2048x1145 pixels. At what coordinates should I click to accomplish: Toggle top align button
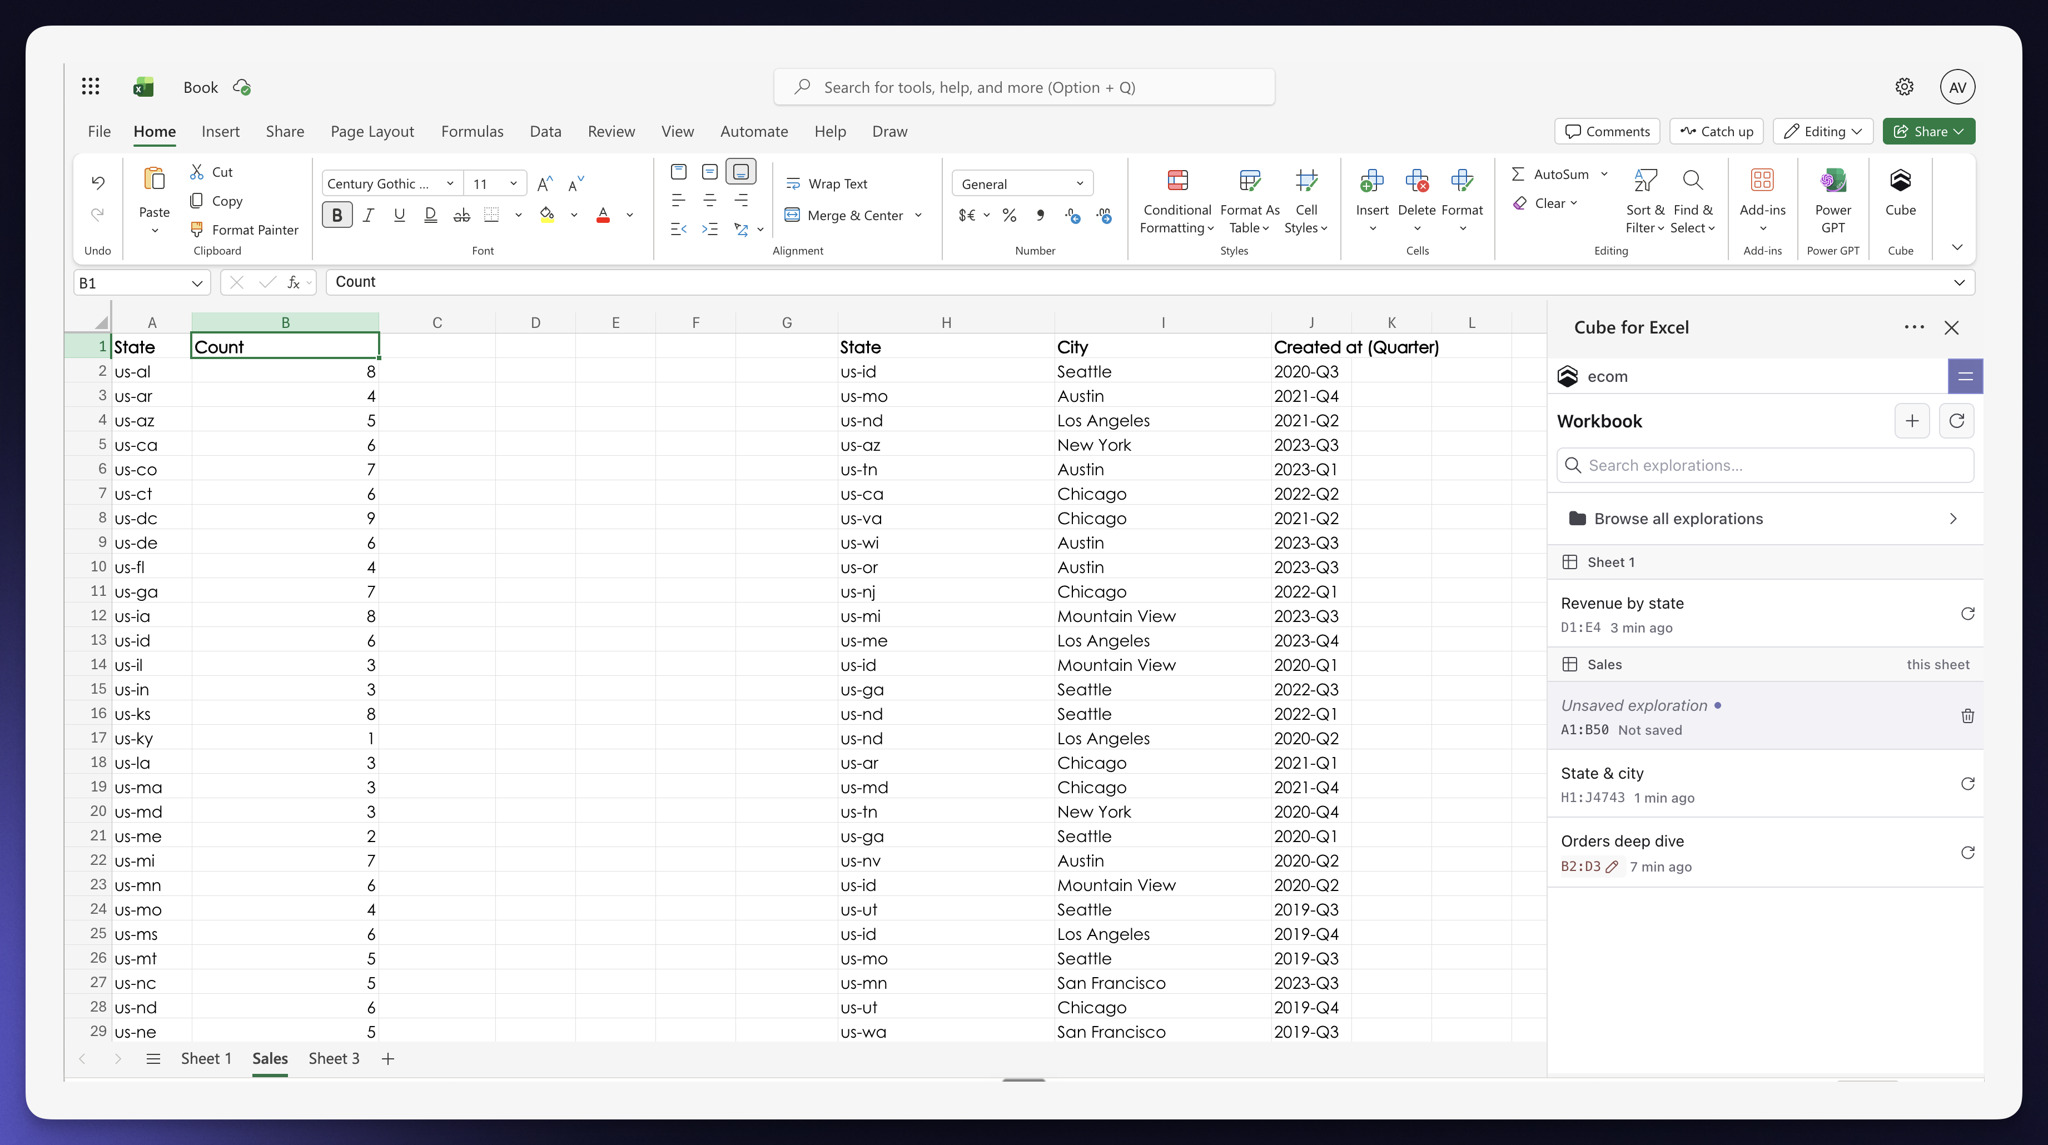pos(679,172)
